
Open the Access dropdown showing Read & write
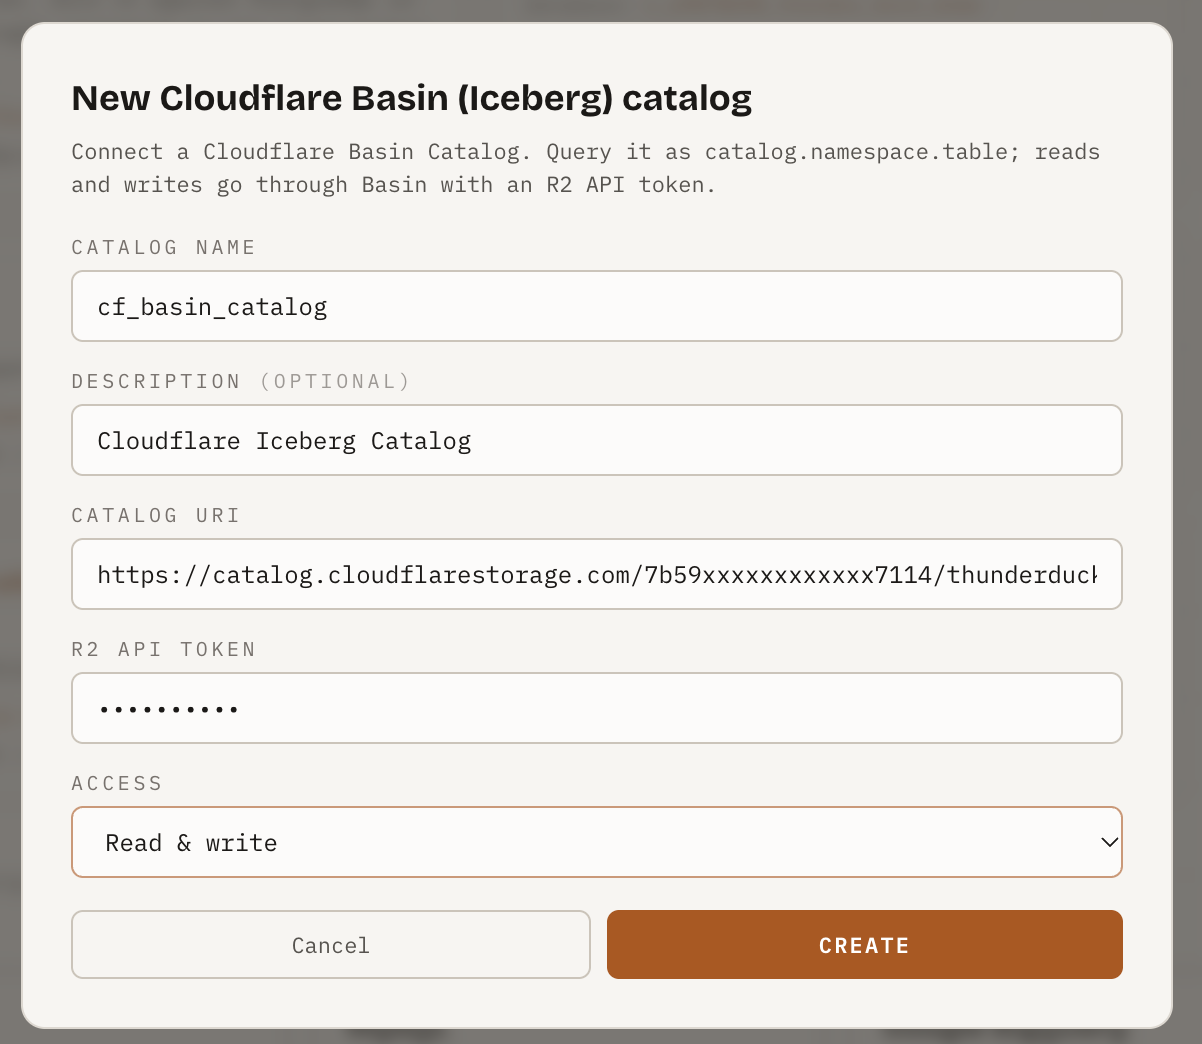[597, 842]
